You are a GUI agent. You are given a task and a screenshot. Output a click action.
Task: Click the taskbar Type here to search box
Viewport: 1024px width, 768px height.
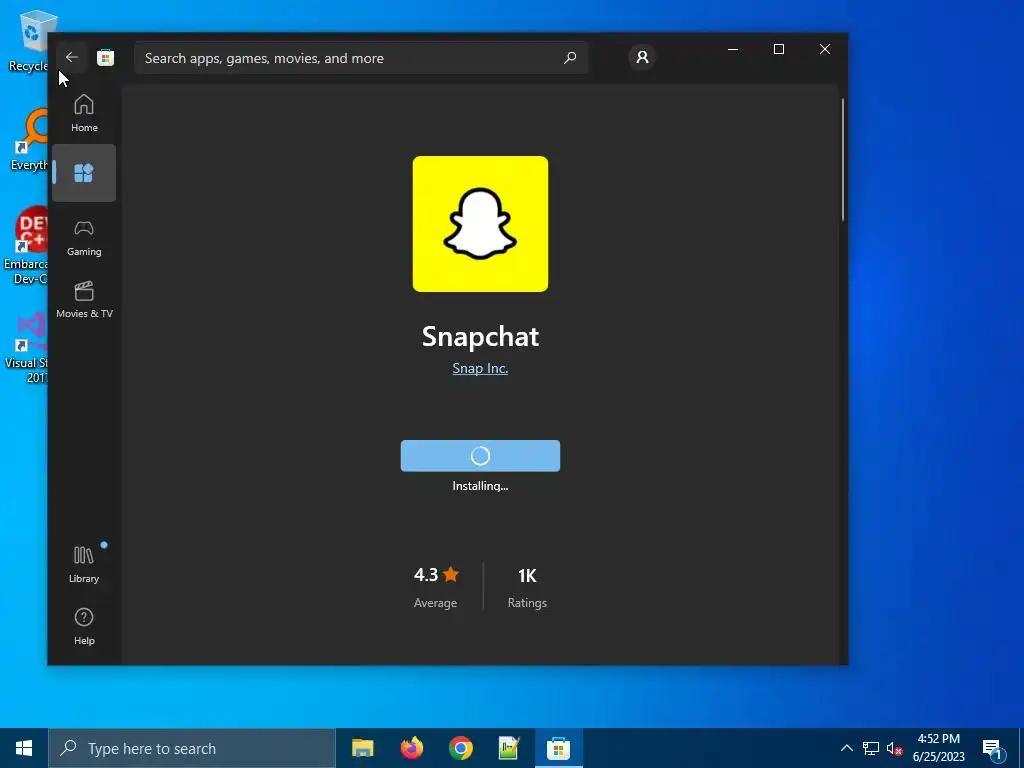coord(192,748)
